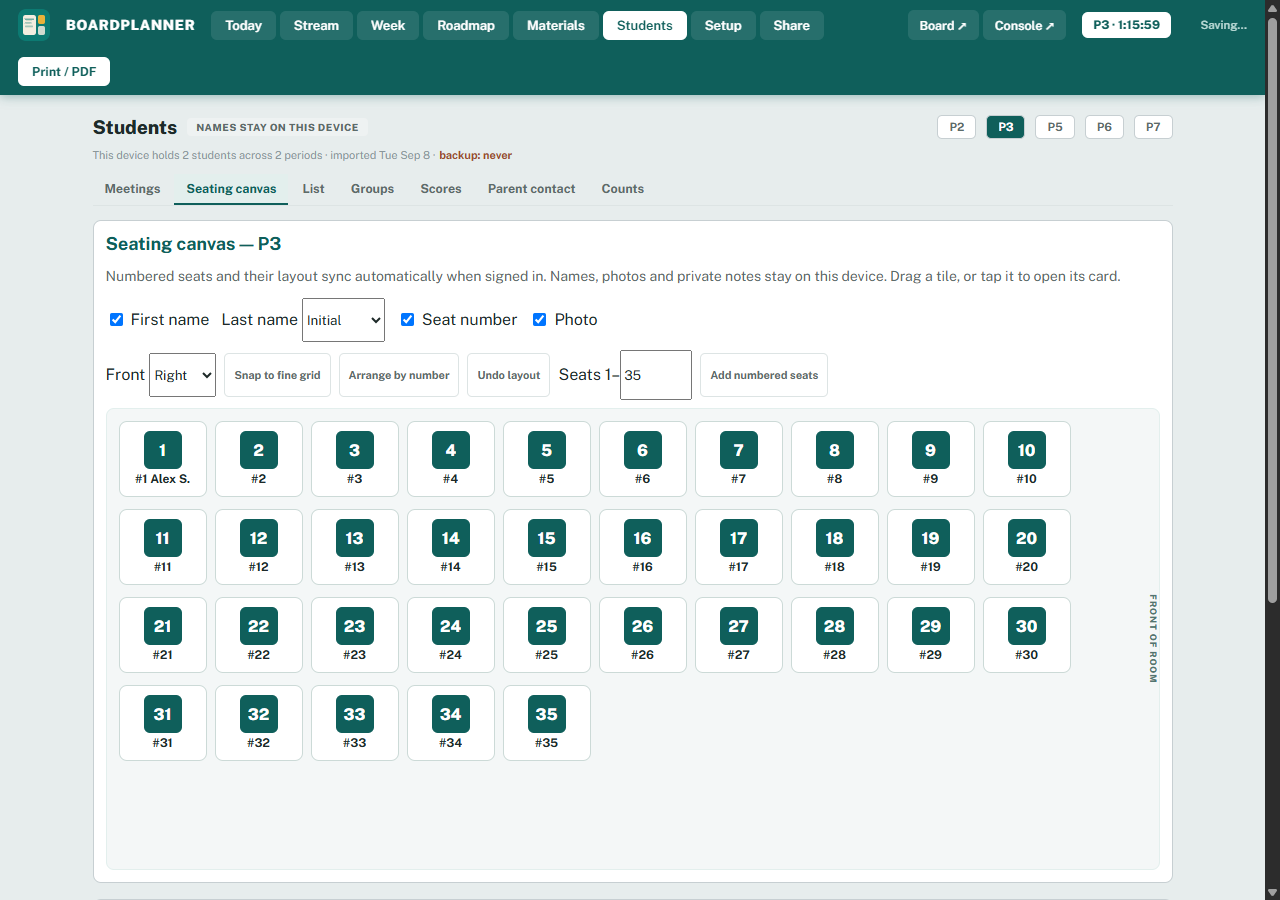The width and height of the screenshot is (1280, 900).
Task: Uncheck the First name checkbox
Action: (x=116, y=320)
